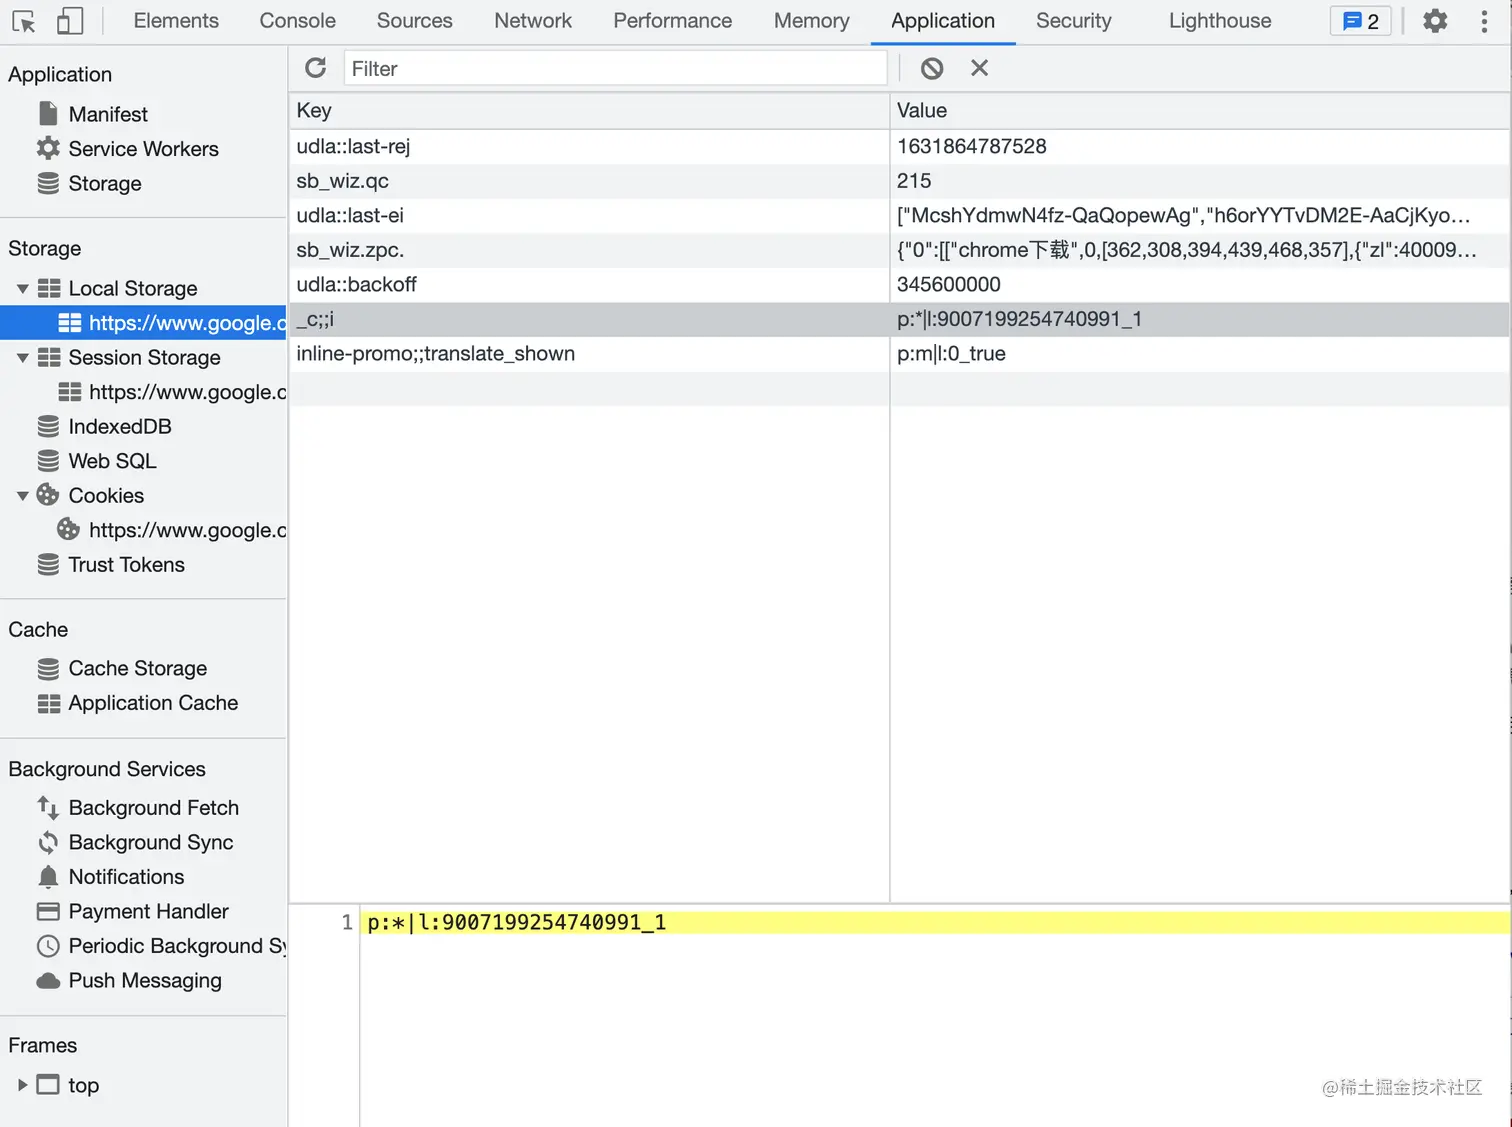The width and height of the screenshot is (1512, 1127).
Task: Clear all storage entries with the circle-slash icon
Action: click(932, 68)
